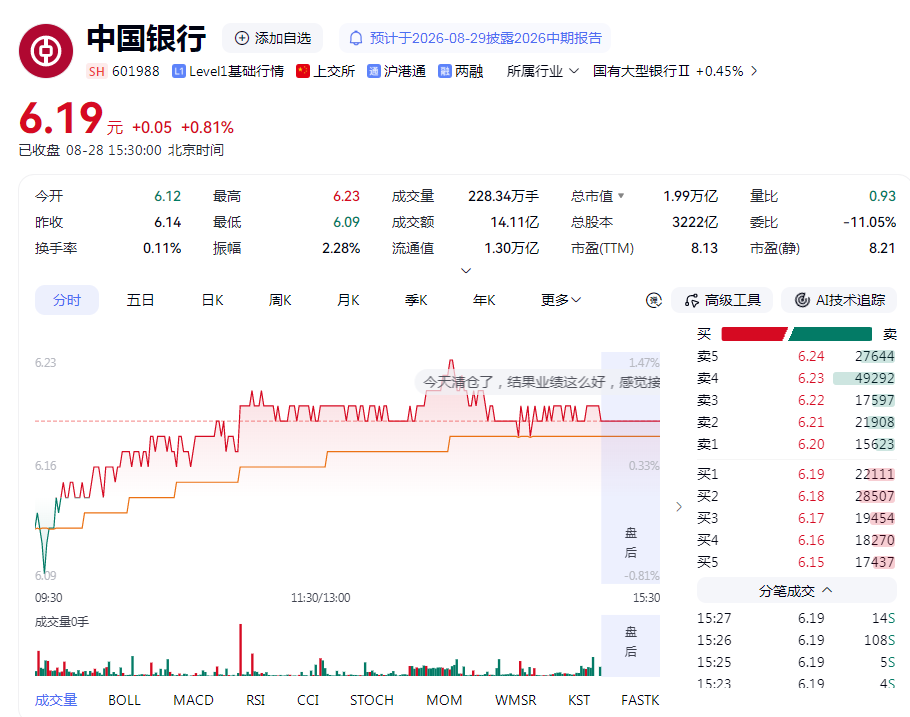Screen dimensions: 910x717
Task: Click 买5 price 6.15
Action: (x=811, y=563)
